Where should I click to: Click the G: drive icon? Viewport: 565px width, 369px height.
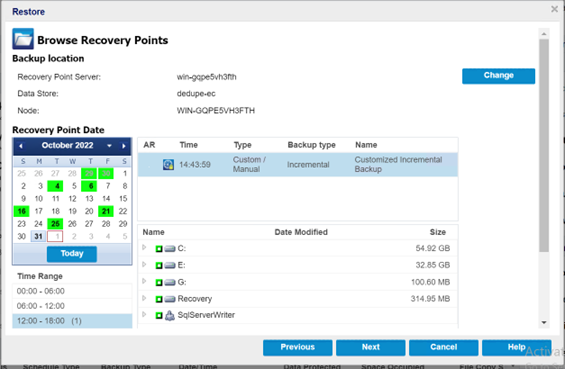pyautogui.click(x=170, y=282)
